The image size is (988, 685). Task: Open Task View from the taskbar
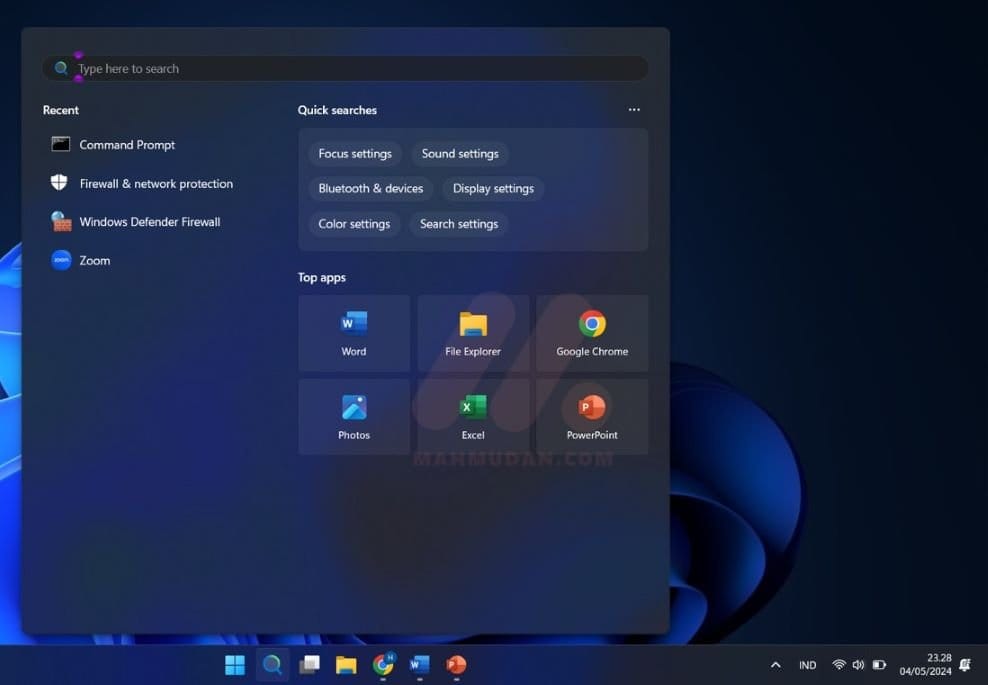309,665
